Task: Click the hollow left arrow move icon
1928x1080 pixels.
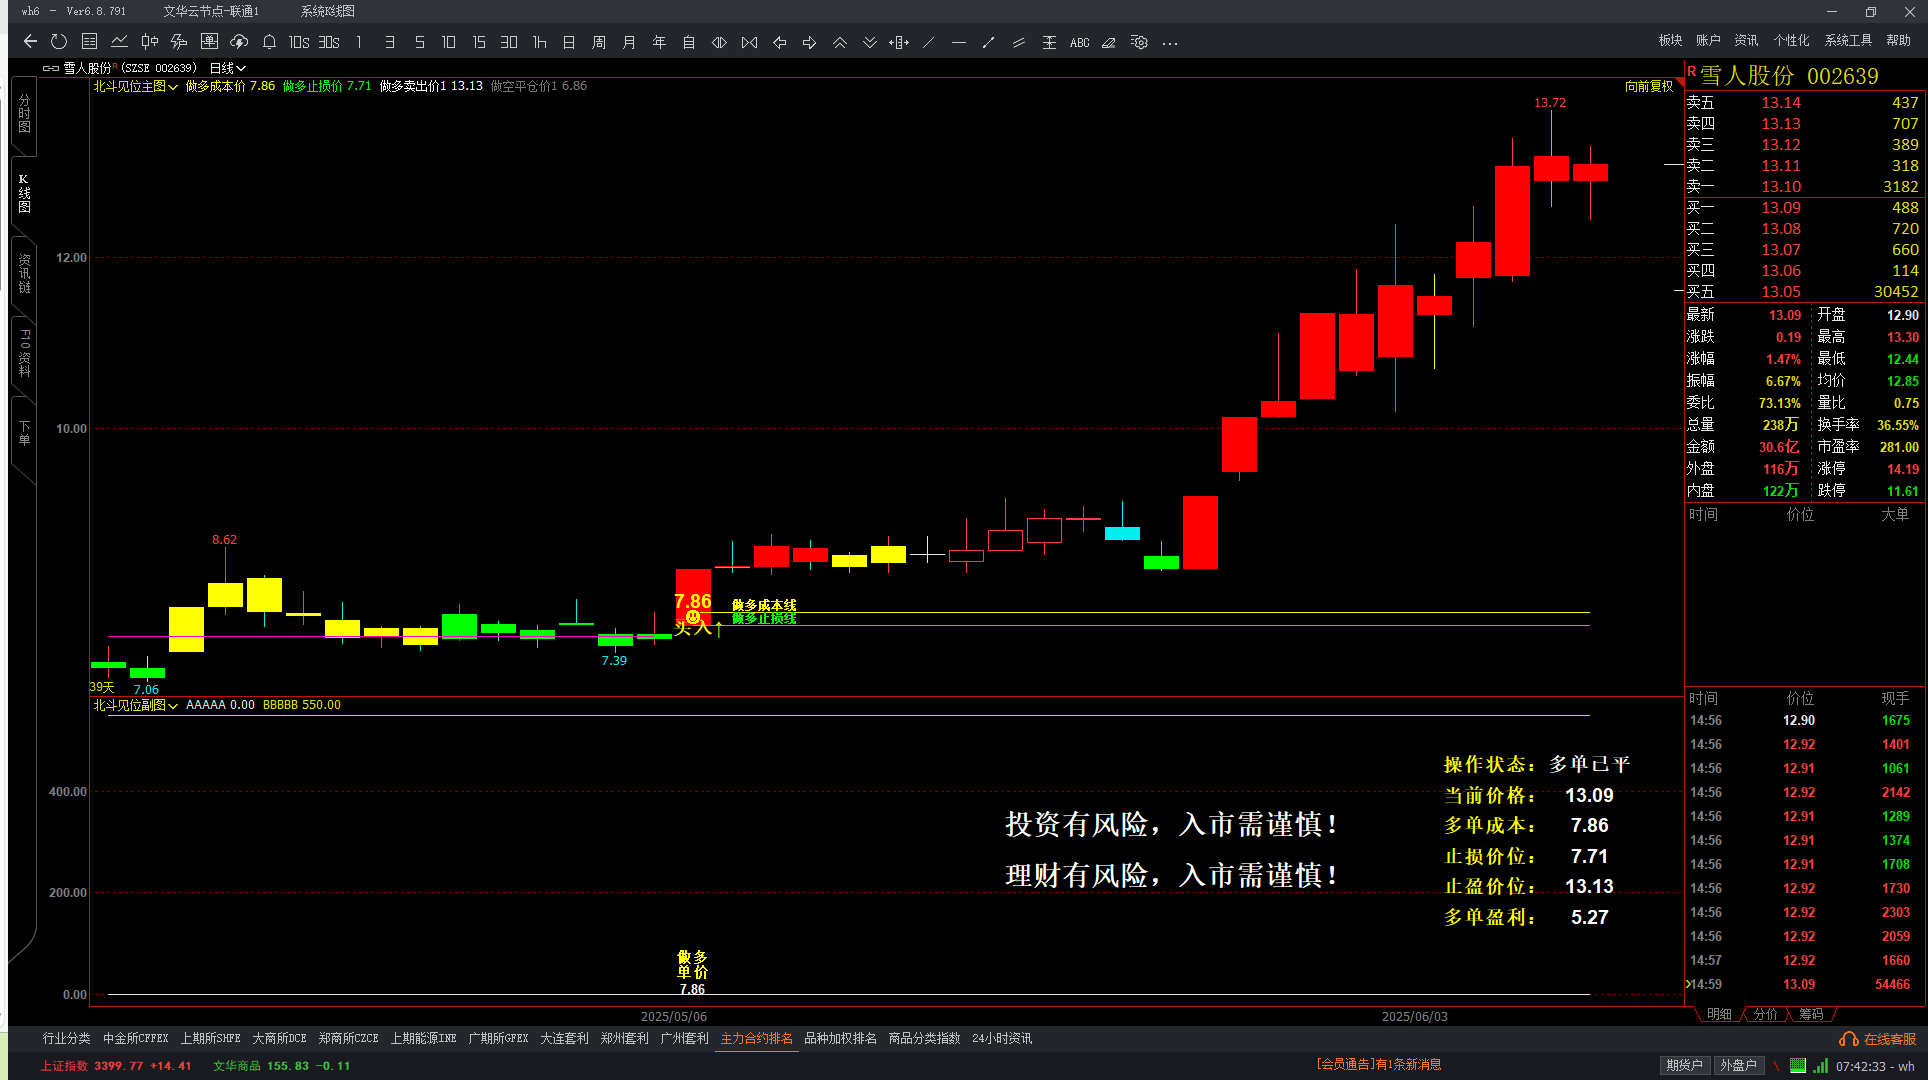Action: [x=779, y=42]
